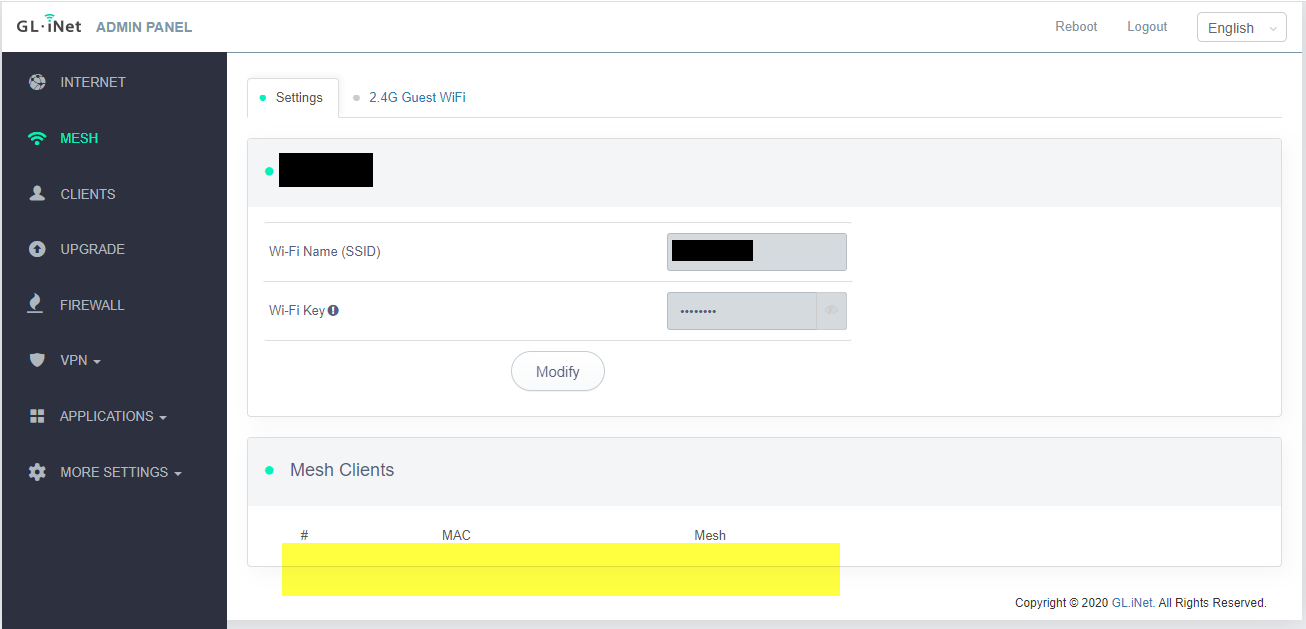Click the Internet globe icon in sidebar
The image size is (1306, 629).
point(37,82)
